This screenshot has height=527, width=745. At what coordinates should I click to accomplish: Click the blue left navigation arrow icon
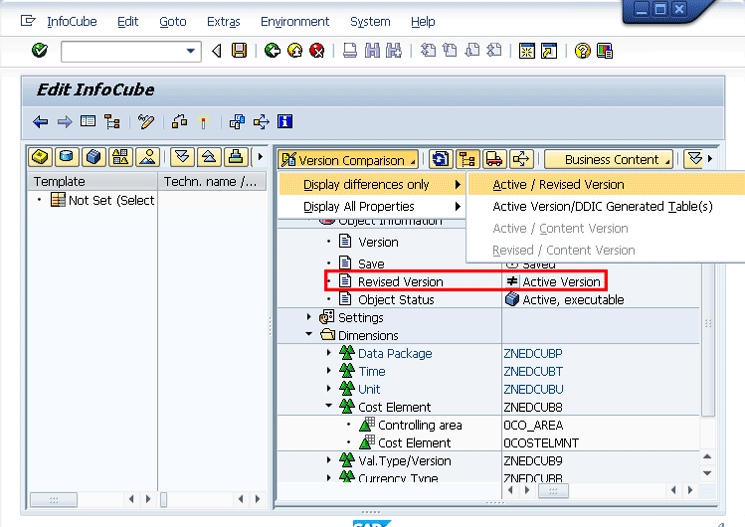[40, 122]
